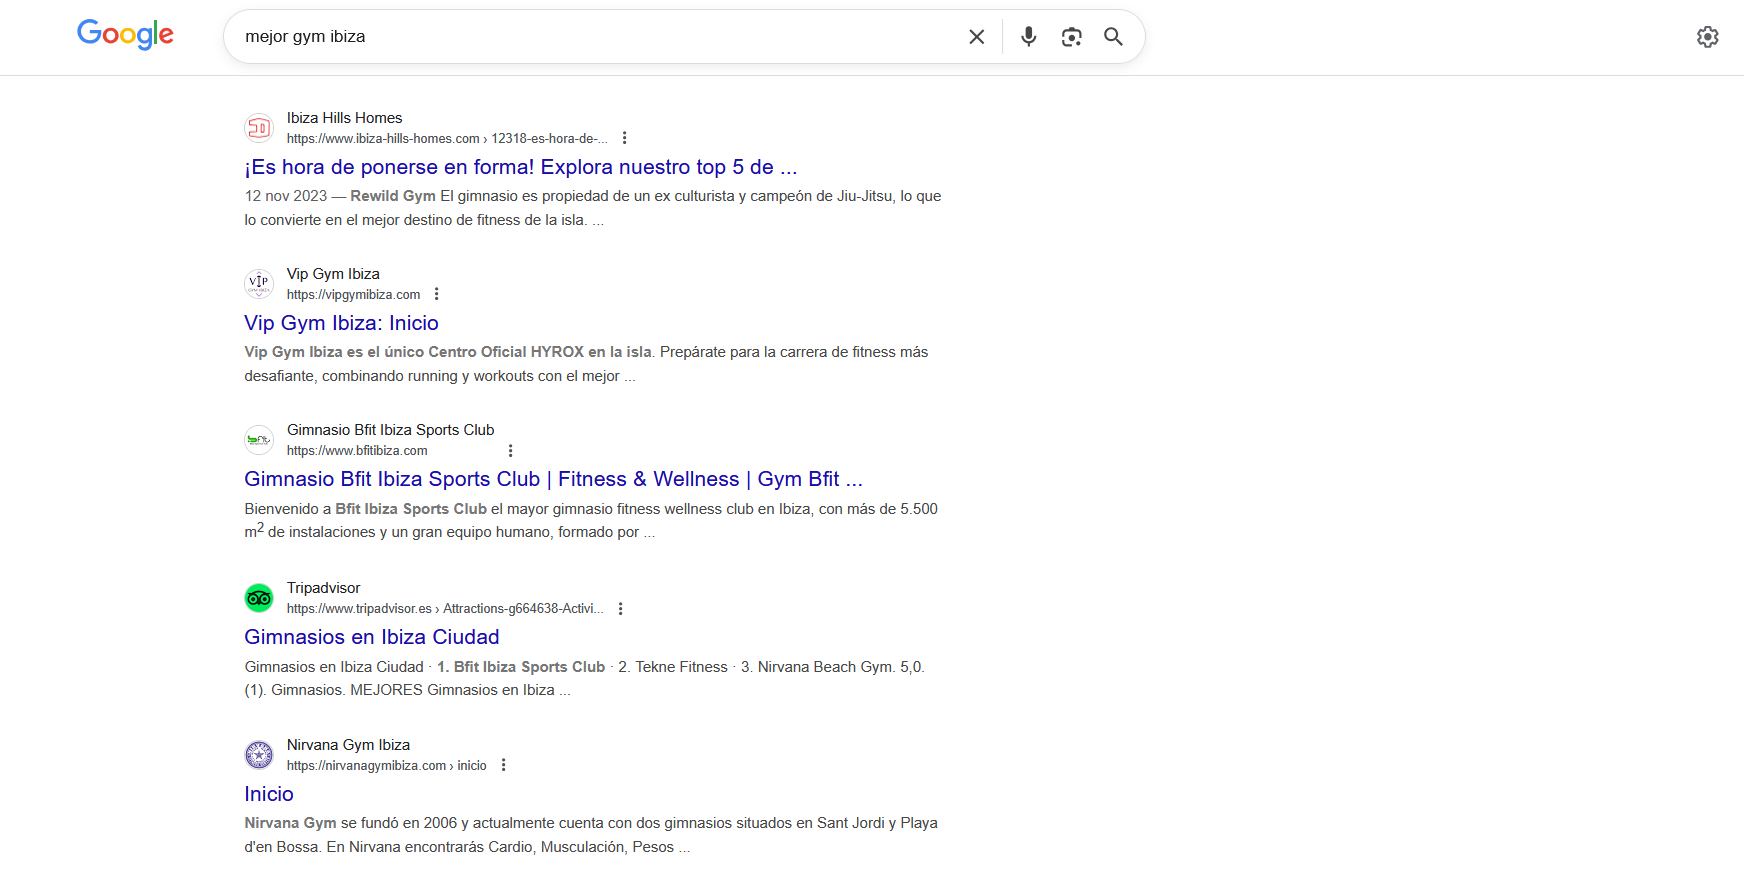Start voice search with the microphone
Image resolution: width=1744 pixels, height=880 pixels.
tap(1028, 37)
